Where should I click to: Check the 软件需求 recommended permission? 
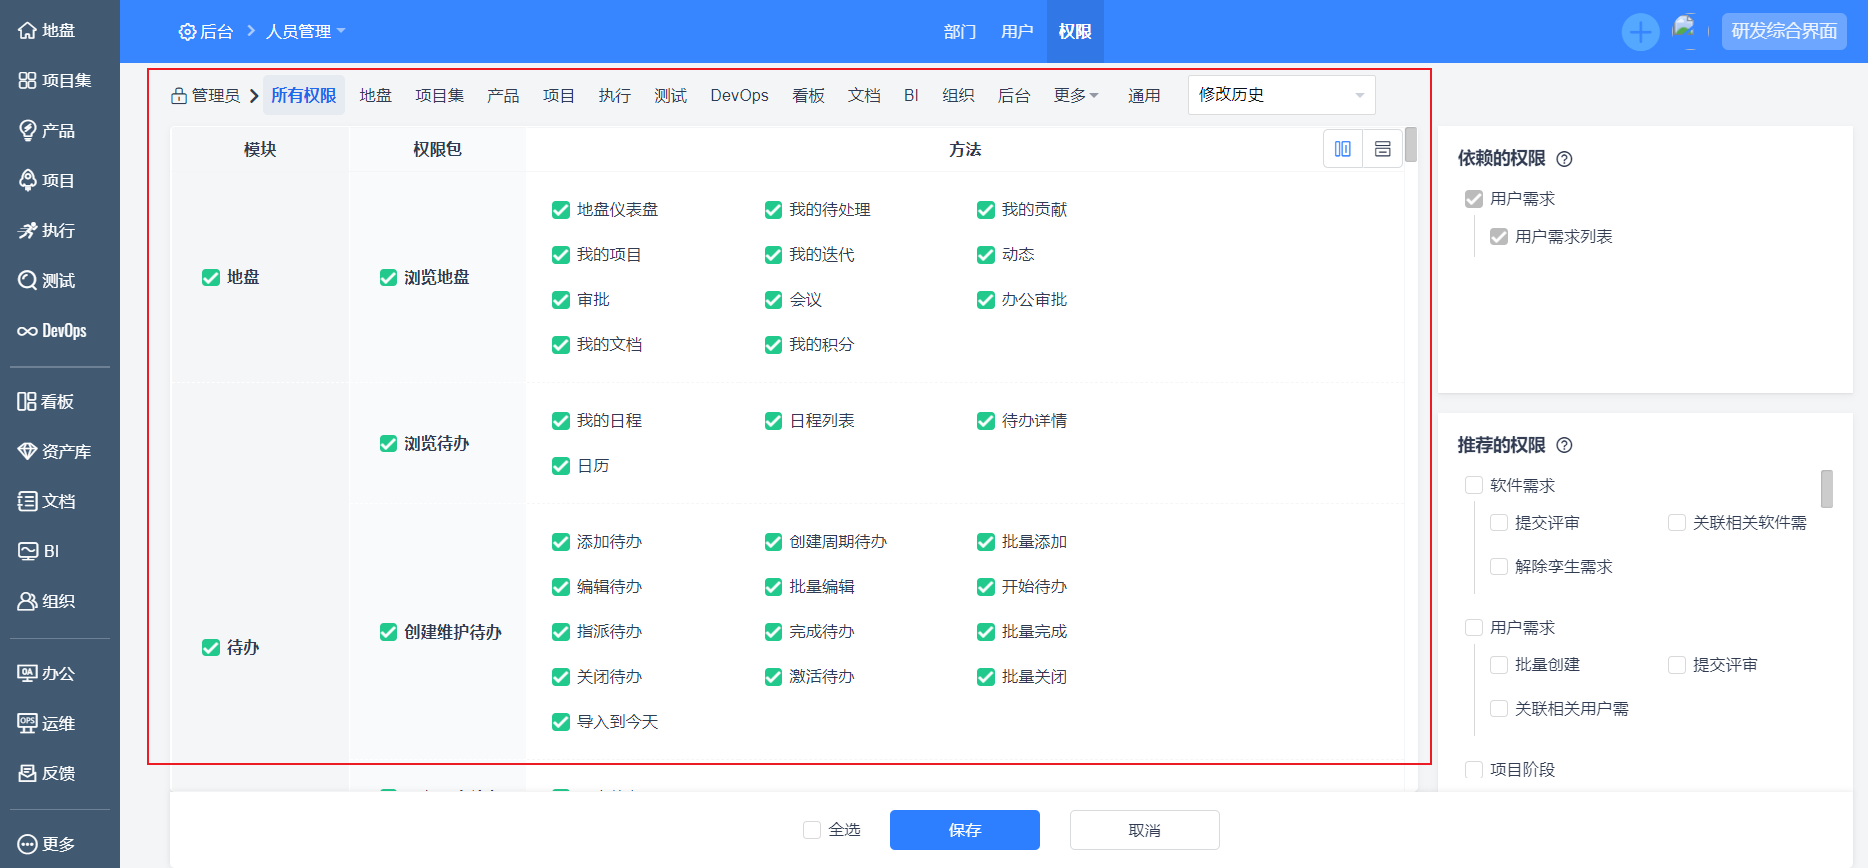tap(1474, 486)
